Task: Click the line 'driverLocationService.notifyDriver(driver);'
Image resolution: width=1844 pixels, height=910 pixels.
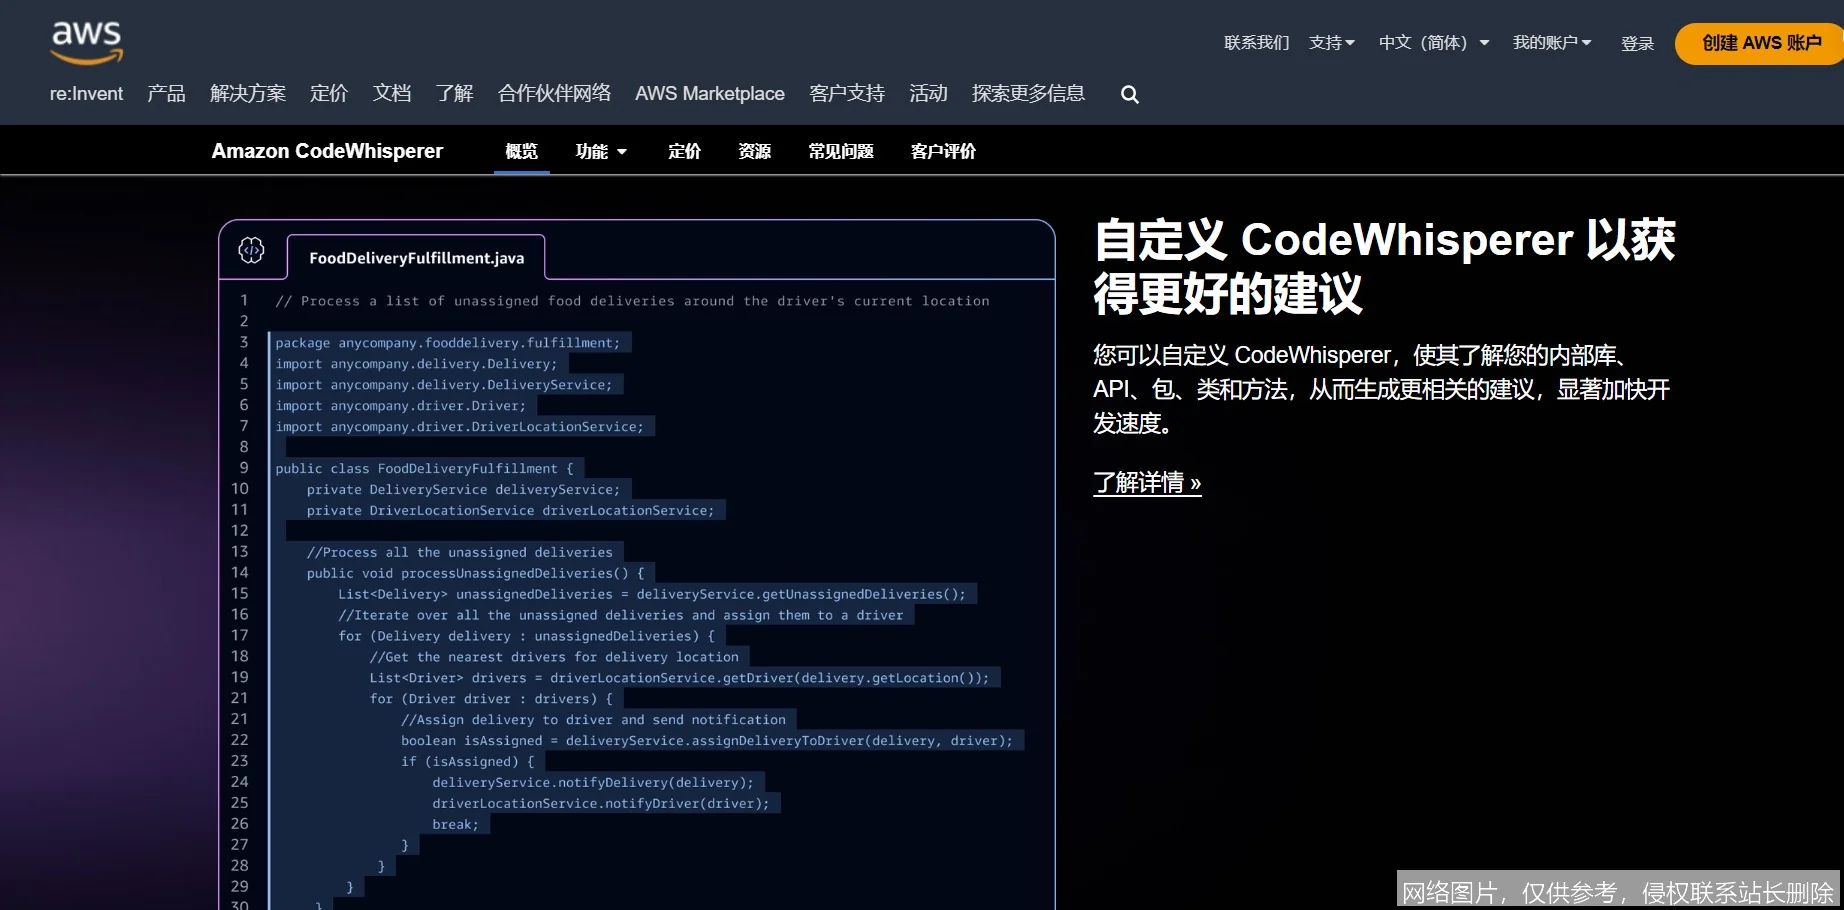Action: tap(600, 804)
